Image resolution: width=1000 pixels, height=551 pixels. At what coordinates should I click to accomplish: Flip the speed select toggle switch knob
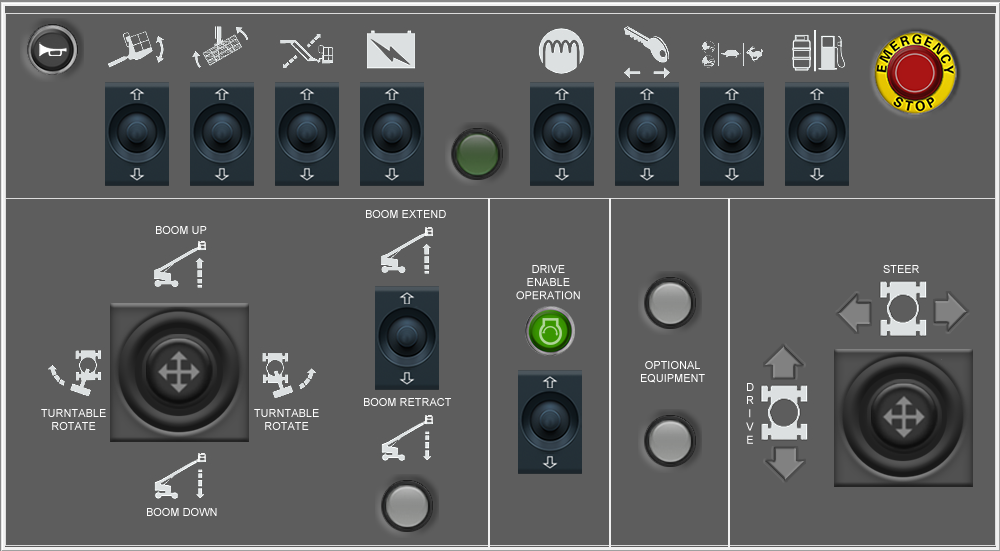[732, 133]
